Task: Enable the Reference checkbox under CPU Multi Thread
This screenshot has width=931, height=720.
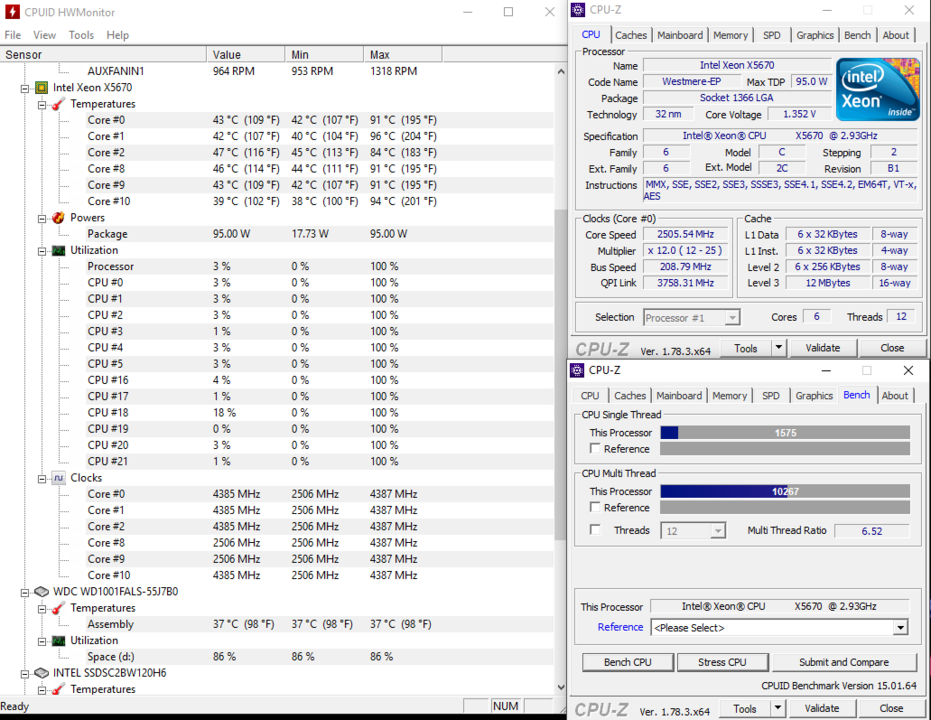Action: (595, 507)
